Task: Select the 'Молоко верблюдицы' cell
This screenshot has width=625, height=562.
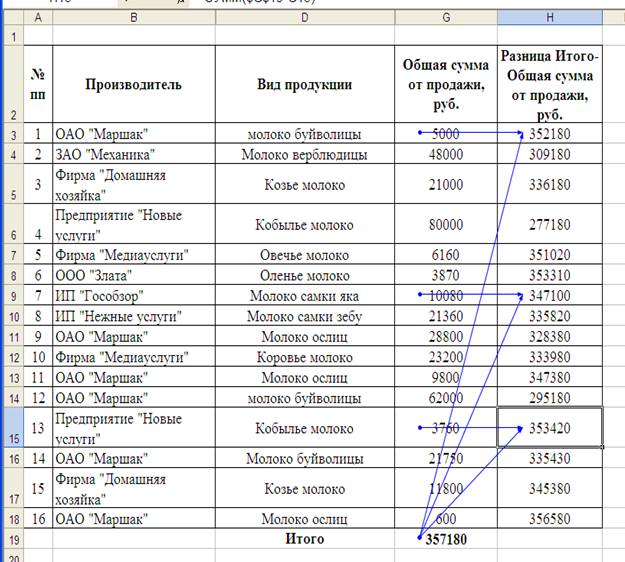Action: (304, 155)
